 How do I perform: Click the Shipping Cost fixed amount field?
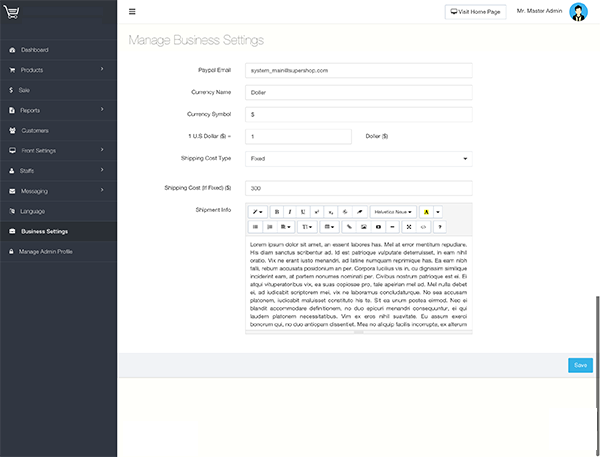click(x=359, y=188)
